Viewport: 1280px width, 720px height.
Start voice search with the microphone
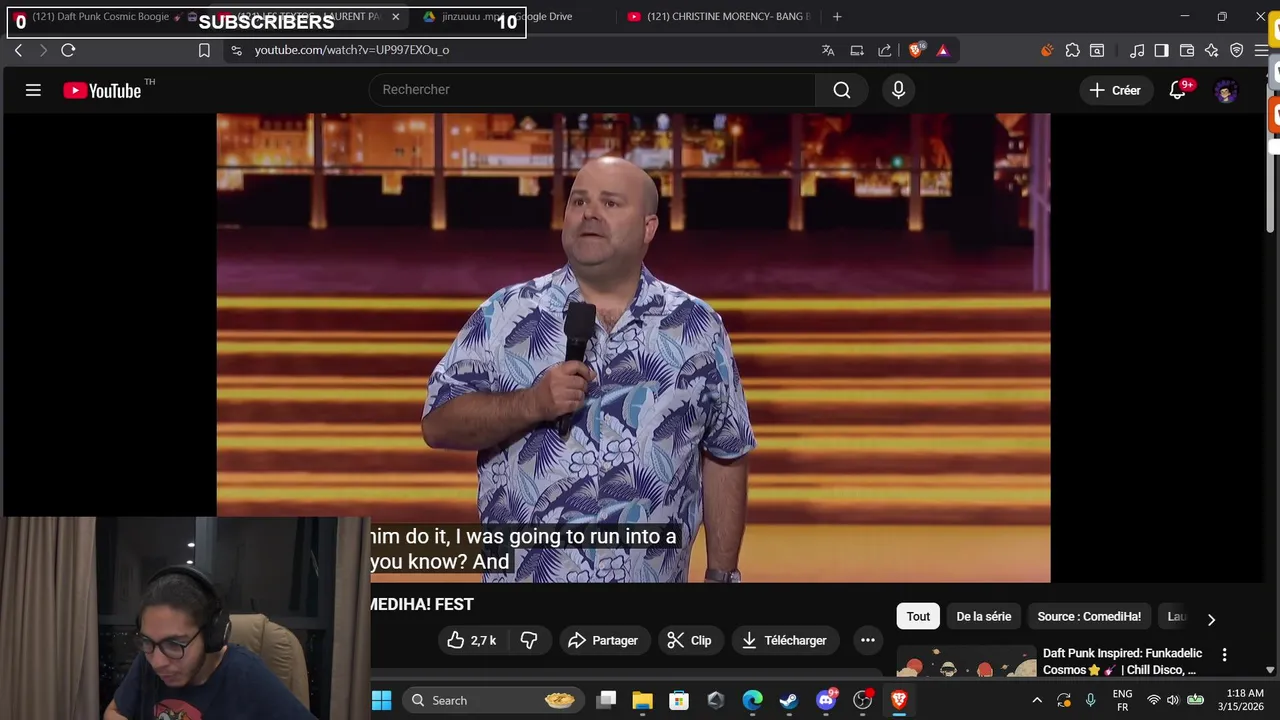(898, 90)
